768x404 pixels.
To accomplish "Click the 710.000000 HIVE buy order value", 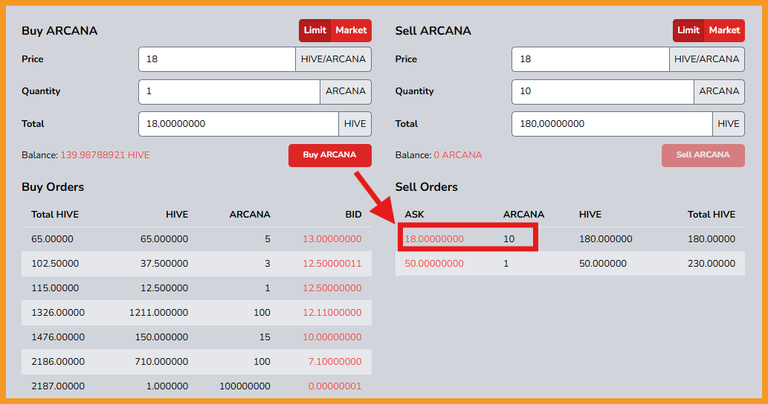I will pos(162,361).
